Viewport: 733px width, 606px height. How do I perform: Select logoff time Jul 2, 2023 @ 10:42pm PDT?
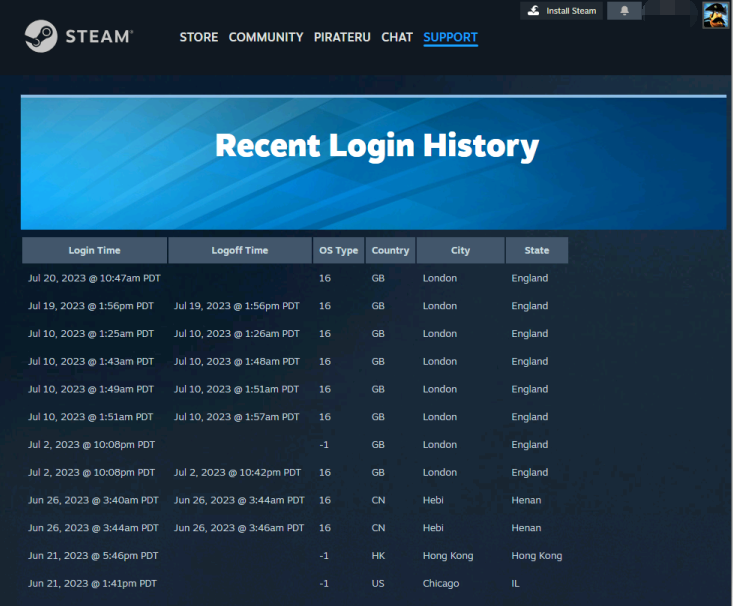point(237,473)
